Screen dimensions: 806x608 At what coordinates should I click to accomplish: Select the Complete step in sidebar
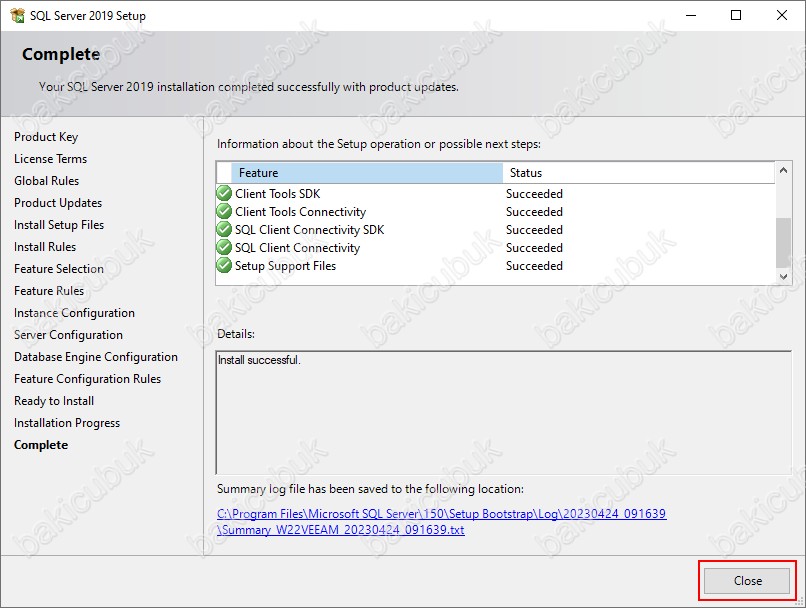[41, 445]
